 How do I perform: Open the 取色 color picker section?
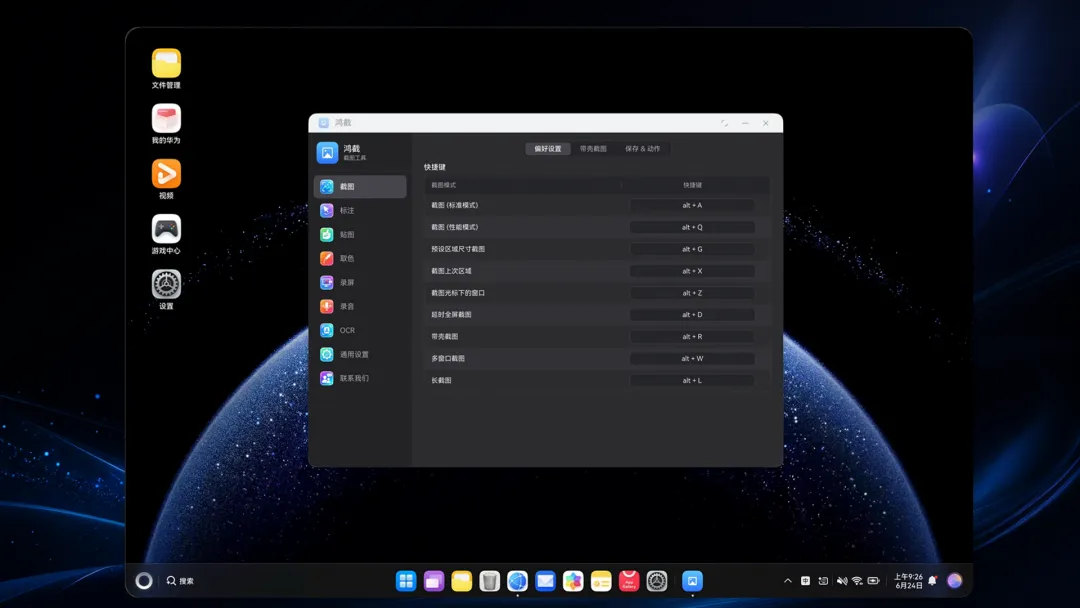[x=360, y=258]
